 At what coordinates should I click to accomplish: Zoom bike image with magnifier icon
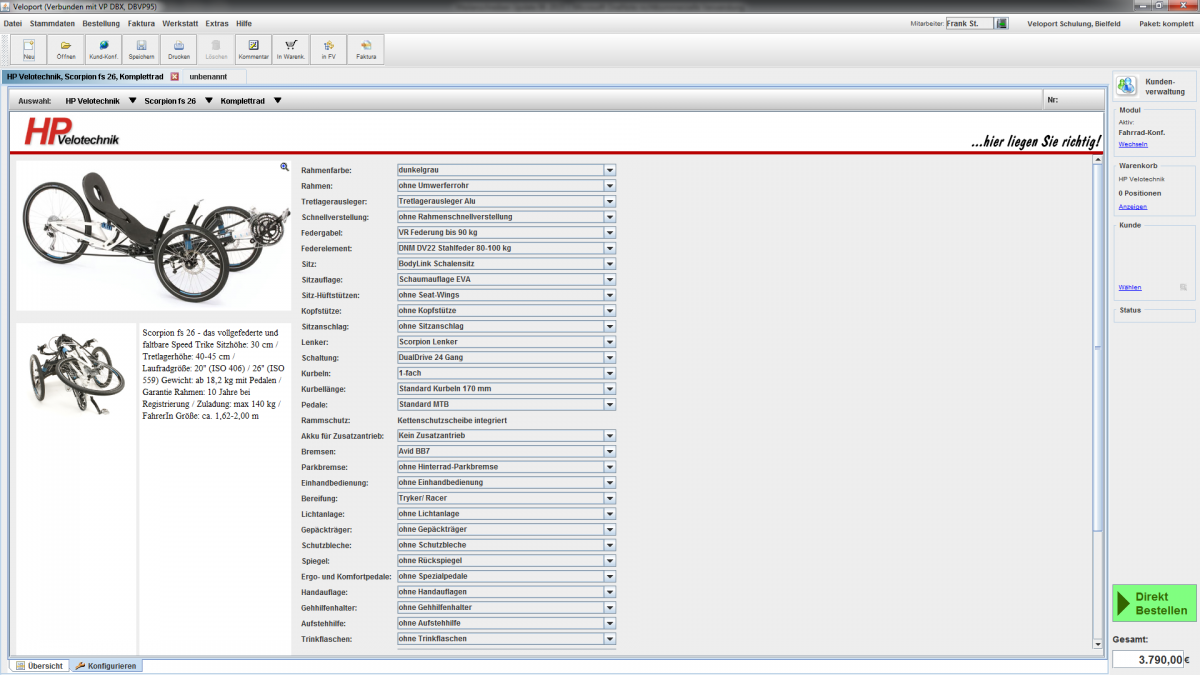tap(284, 168)
